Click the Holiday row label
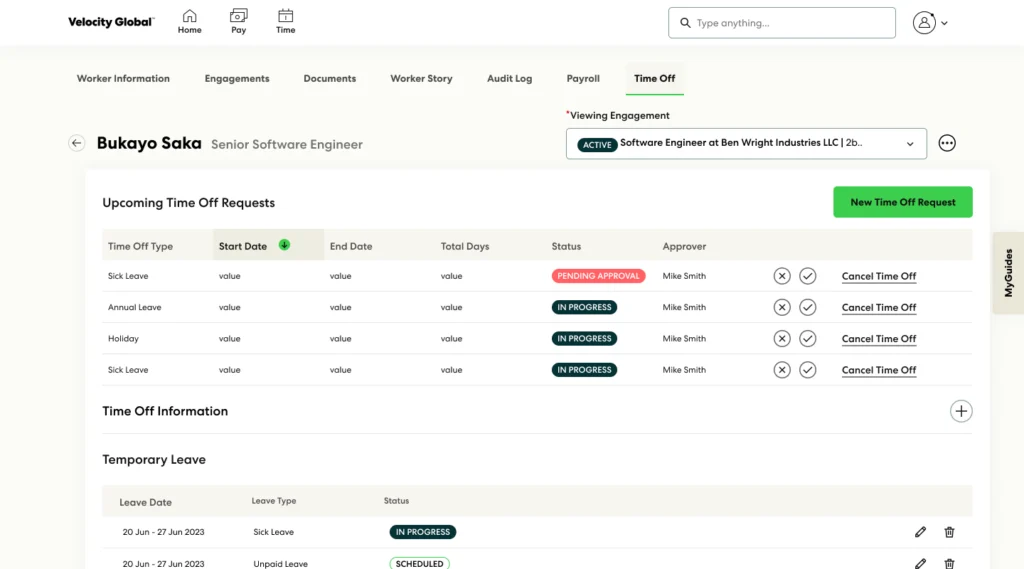The height and width of the screenshot is (569, 1024). coord(123,338)
